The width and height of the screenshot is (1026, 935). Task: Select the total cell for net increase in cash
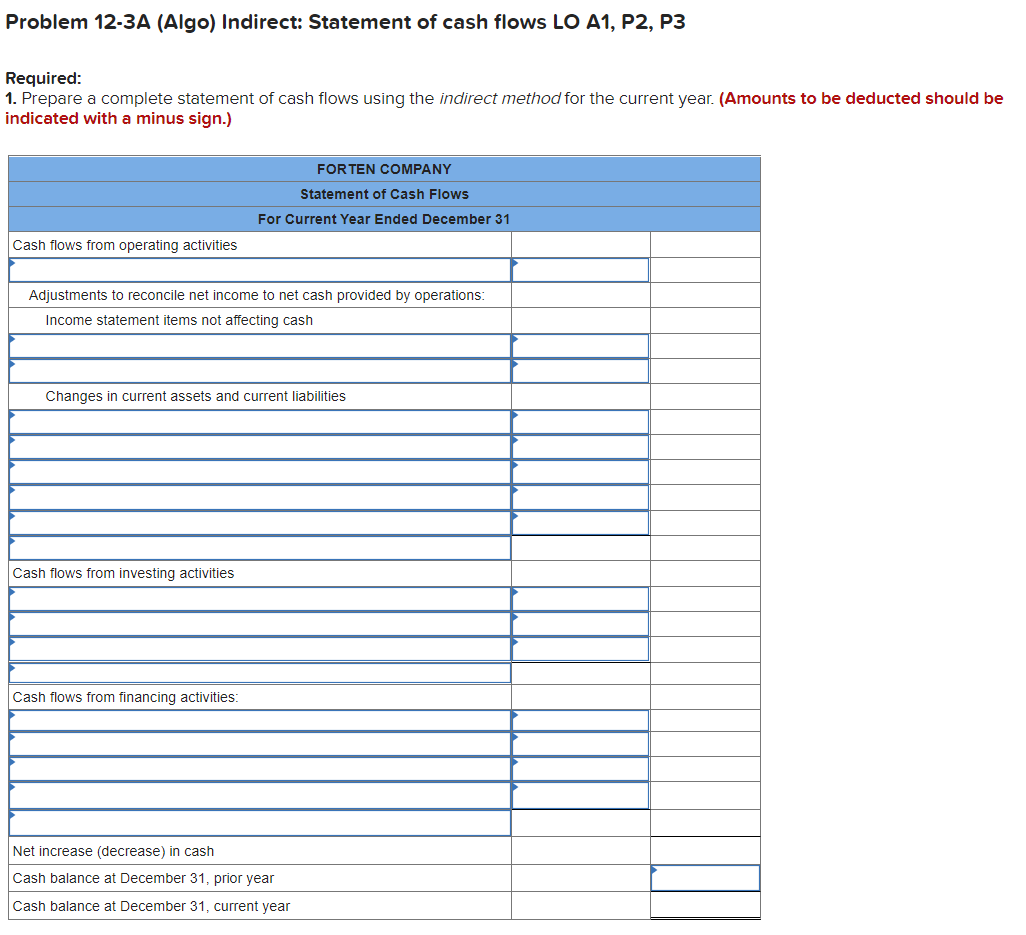click(x=705, y=851)
